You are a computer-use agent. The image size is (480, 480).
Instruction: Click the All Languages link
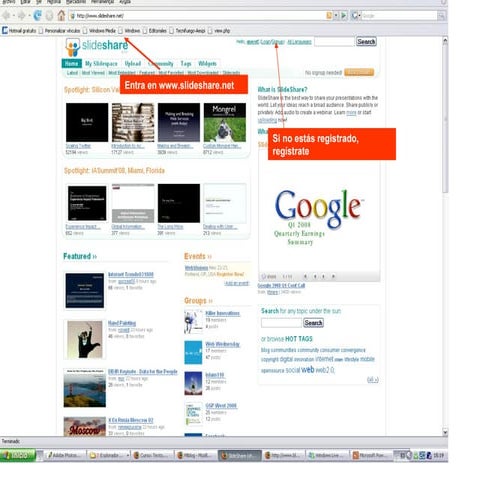click(x=299, y=42)
